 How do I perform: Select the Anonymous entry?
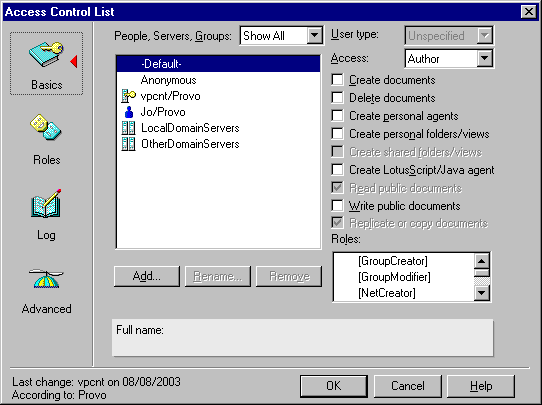(x=218, y=80)
